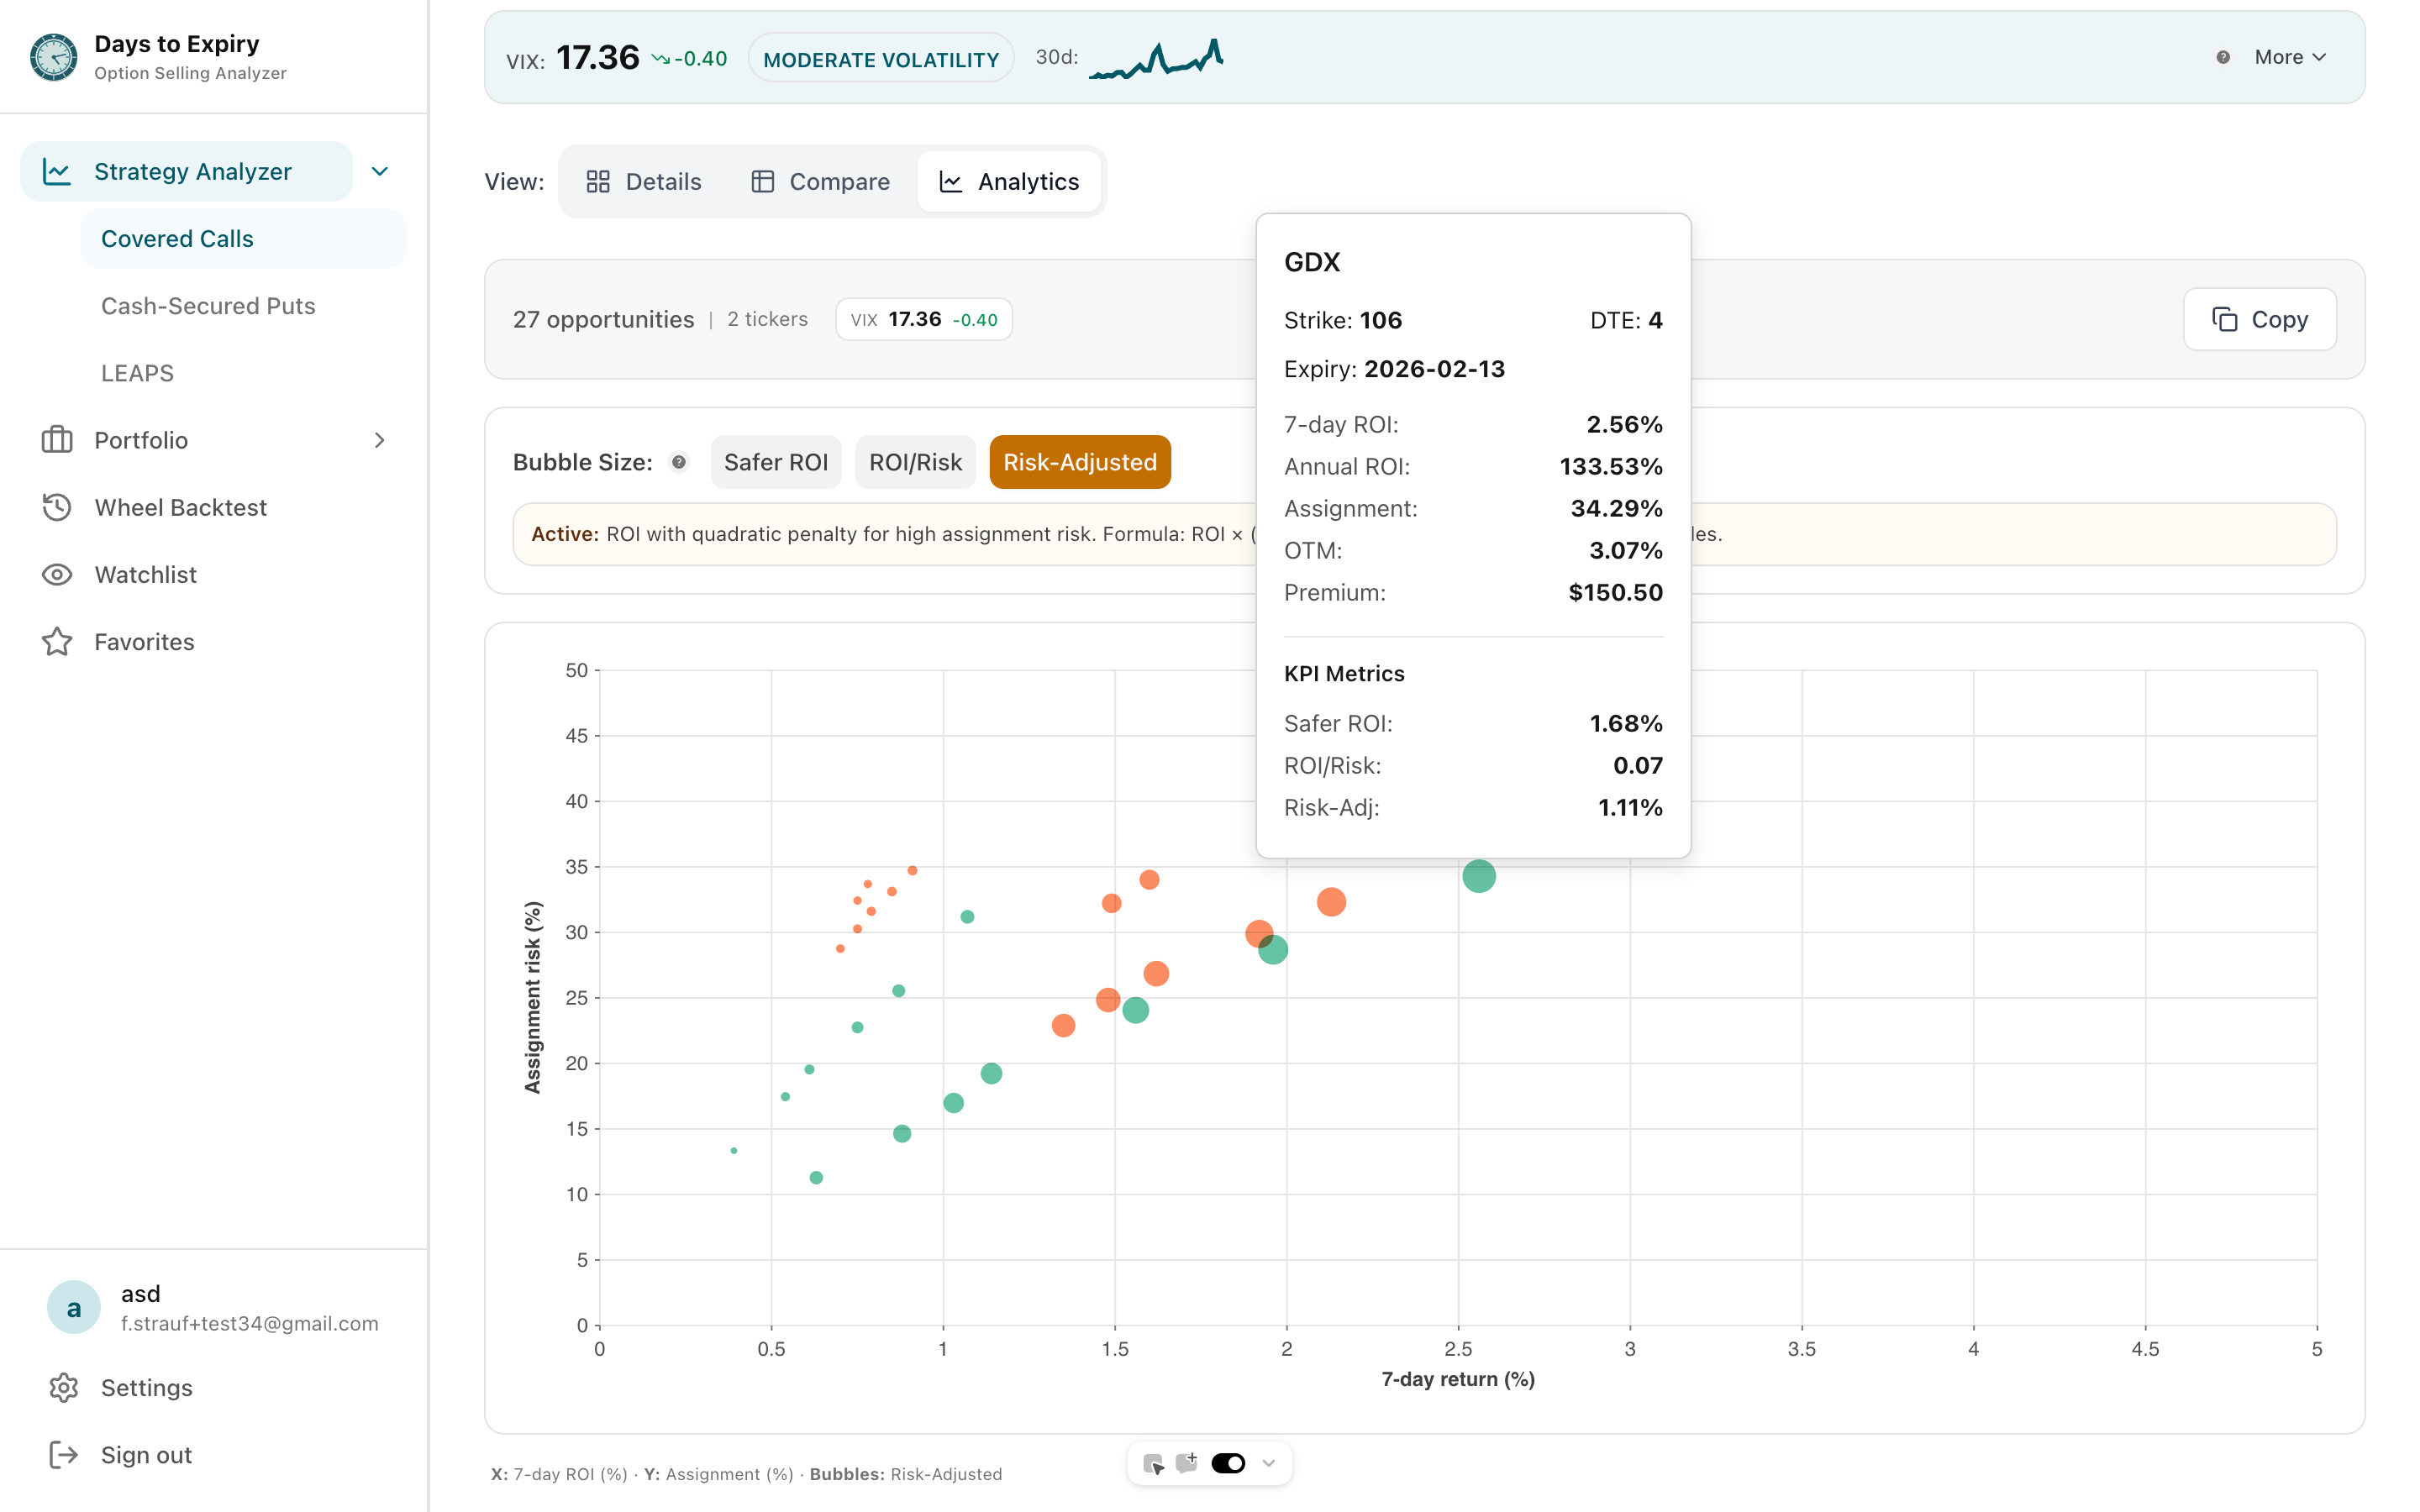Click the Favorites star icon
Screen dimensions: 2420x1512
(57, 641)
